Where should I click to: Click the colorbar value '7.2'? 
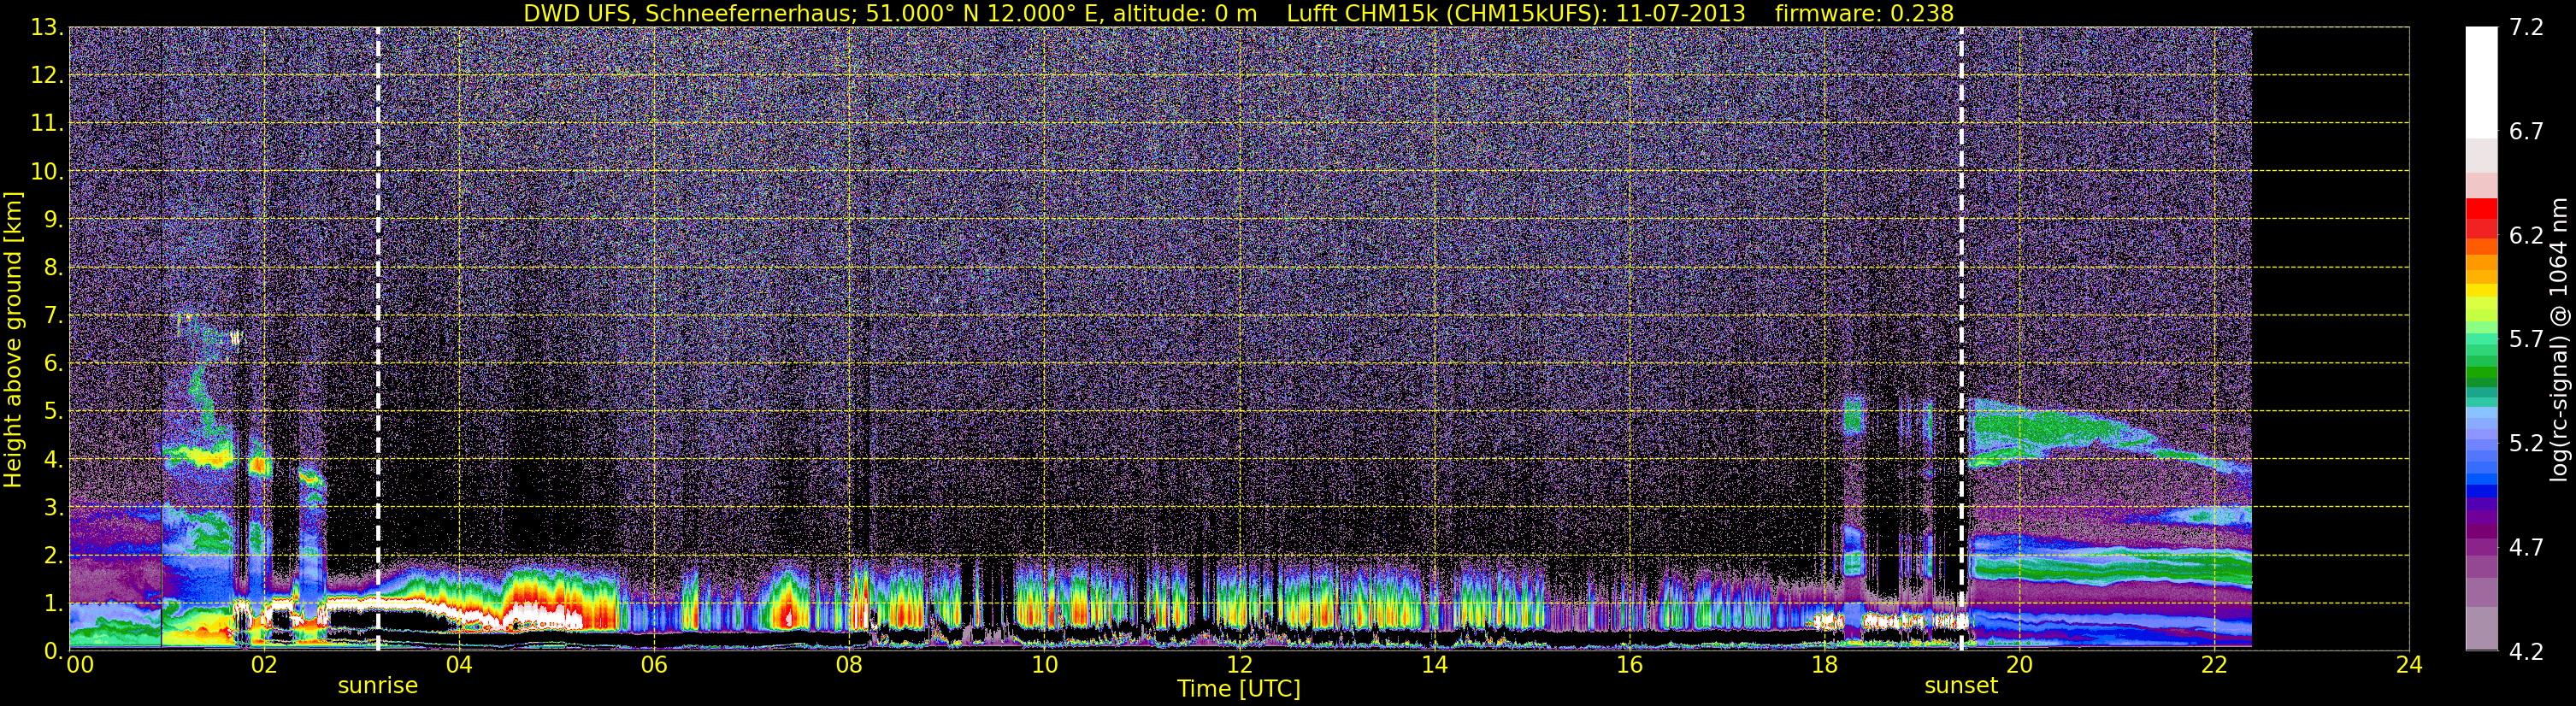tap(2526, 27)
